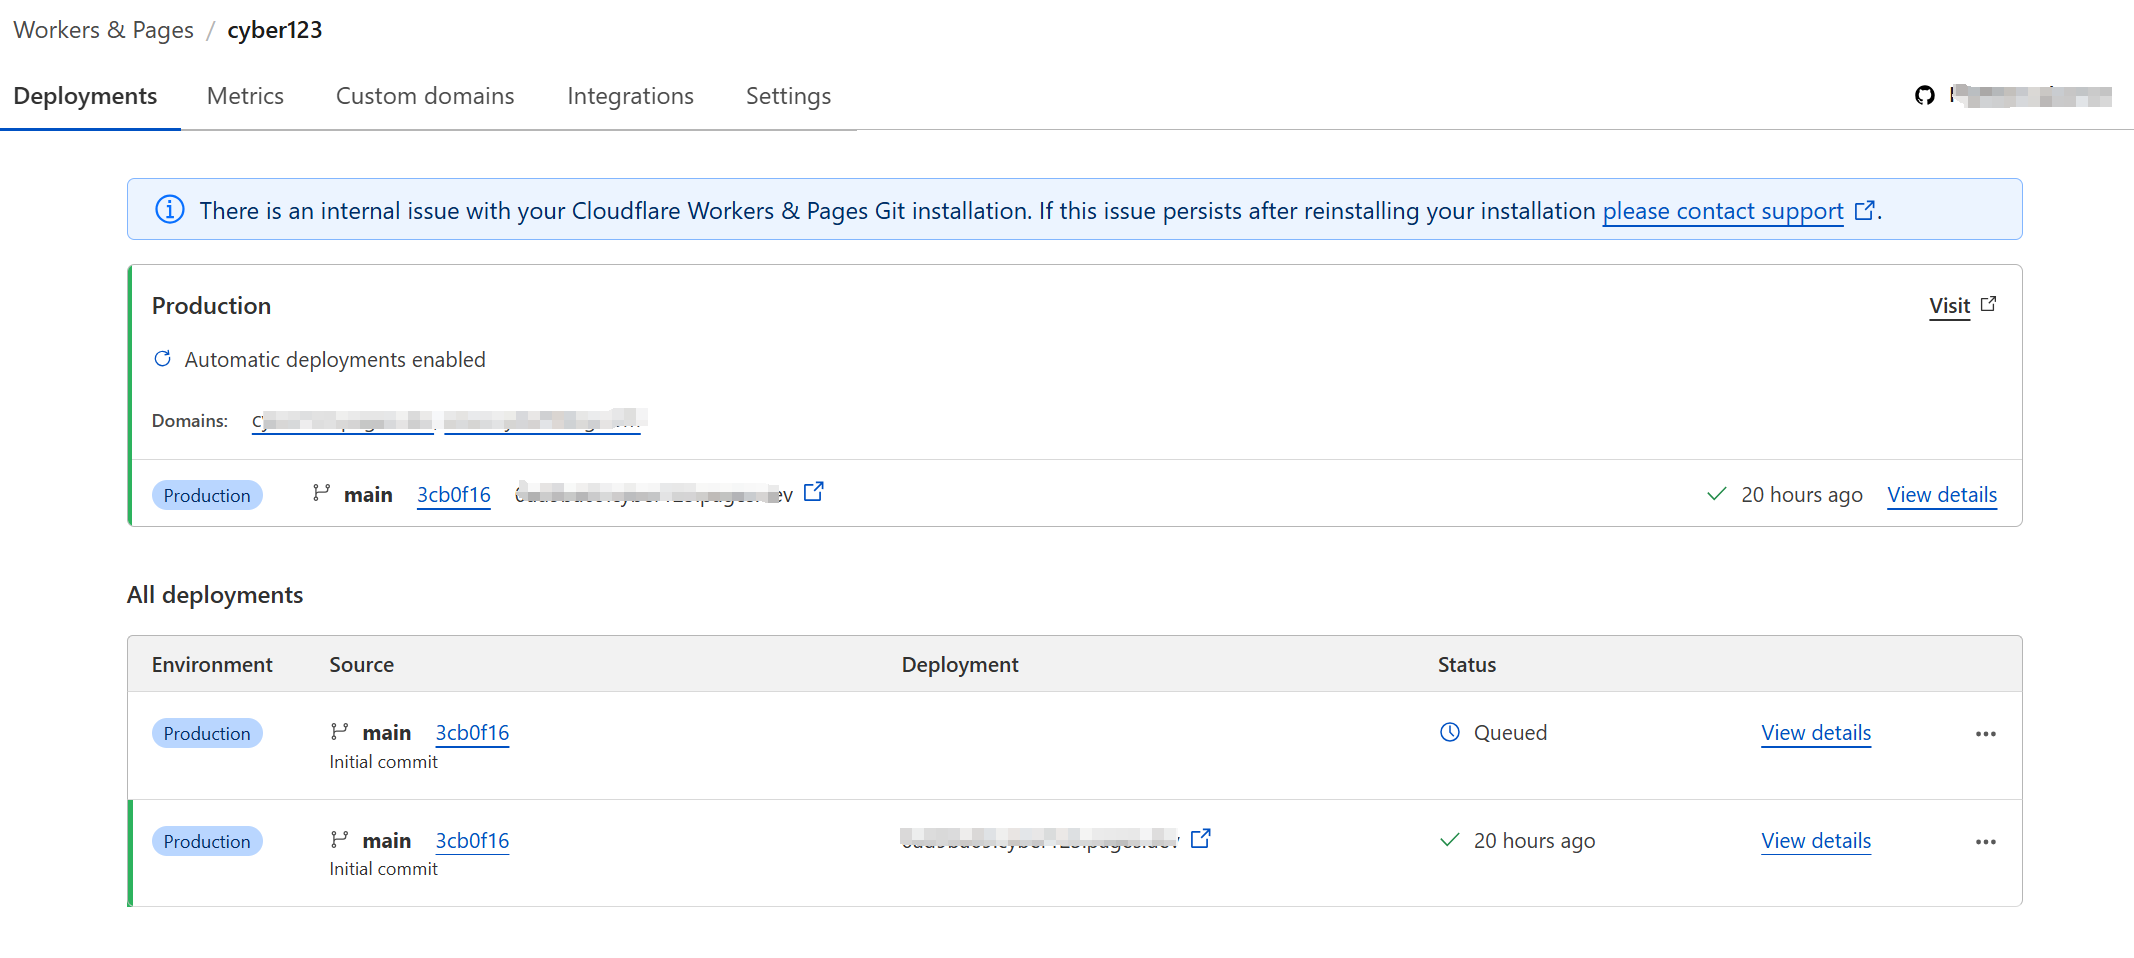Open external link icon in second deployment row
2134x958 pixels.
[x=1201, y=839]
